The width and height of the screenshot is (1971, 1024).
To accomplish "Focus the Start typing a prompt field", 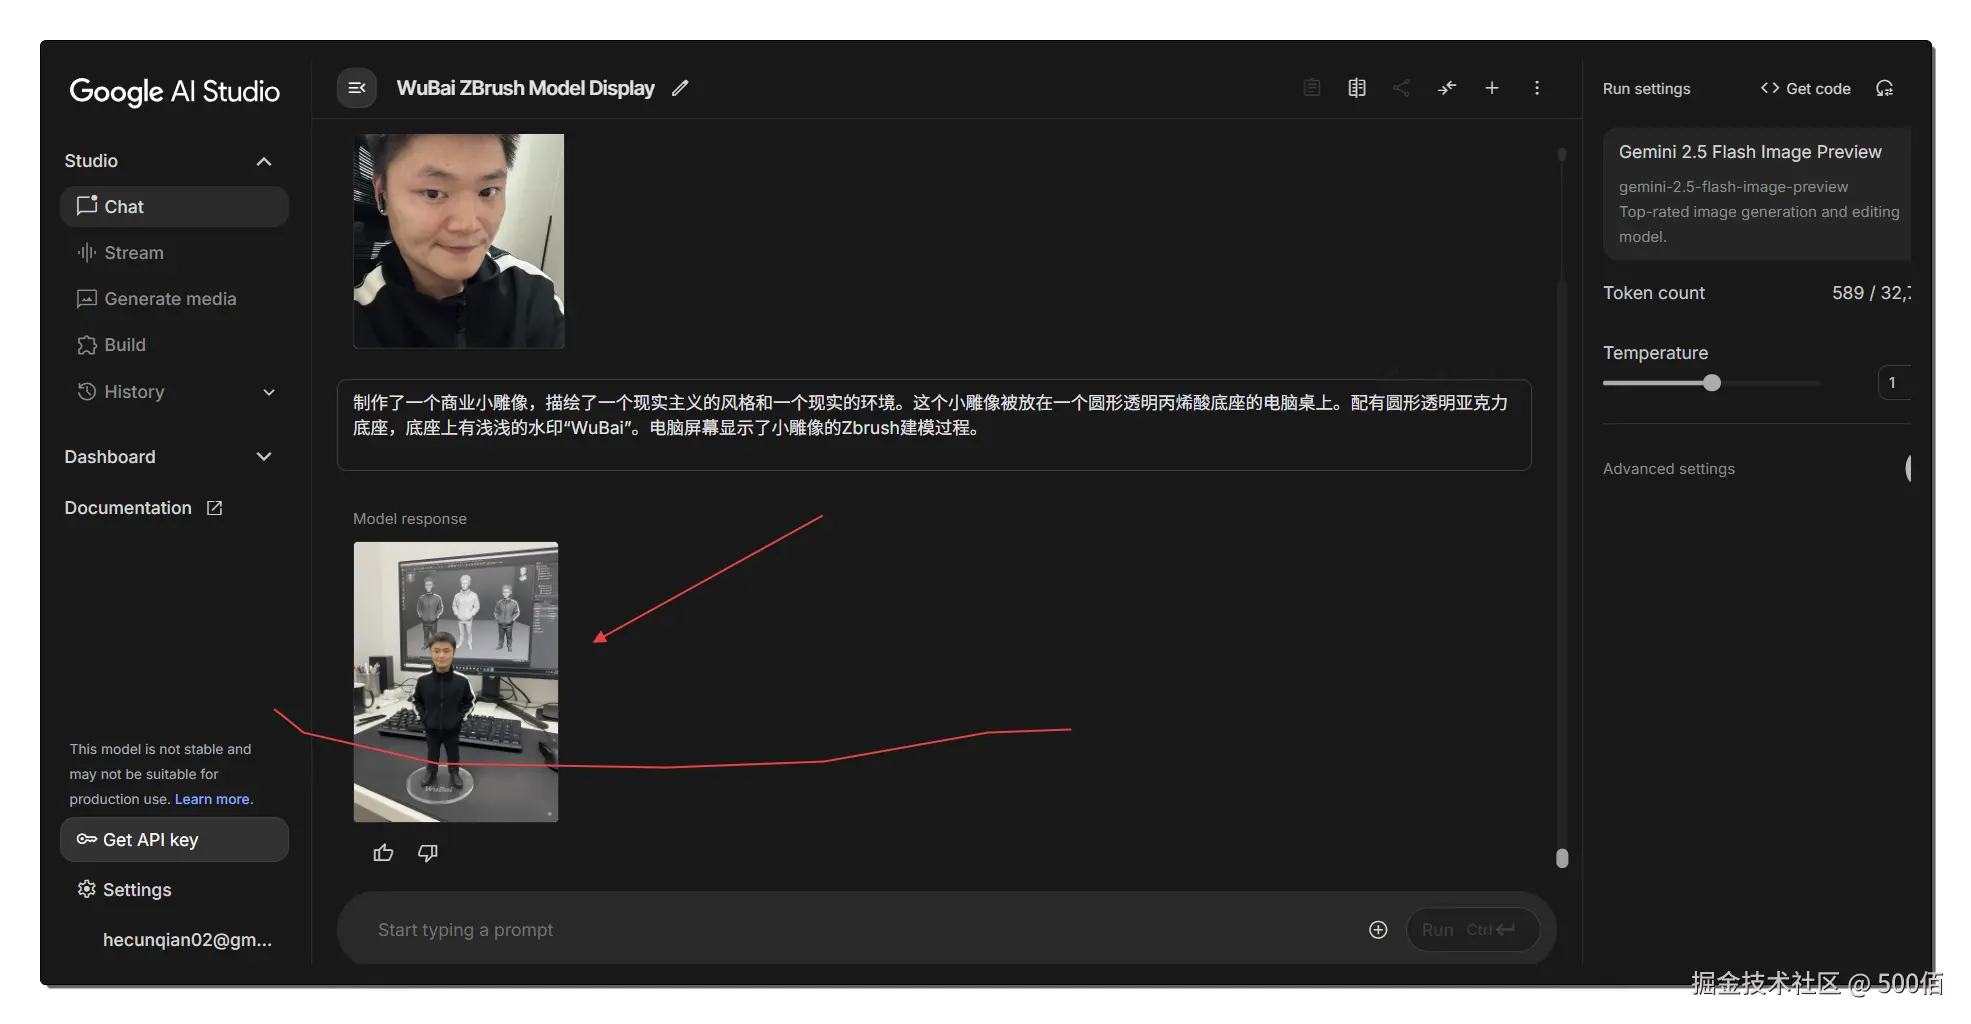I will coord(865,930).
